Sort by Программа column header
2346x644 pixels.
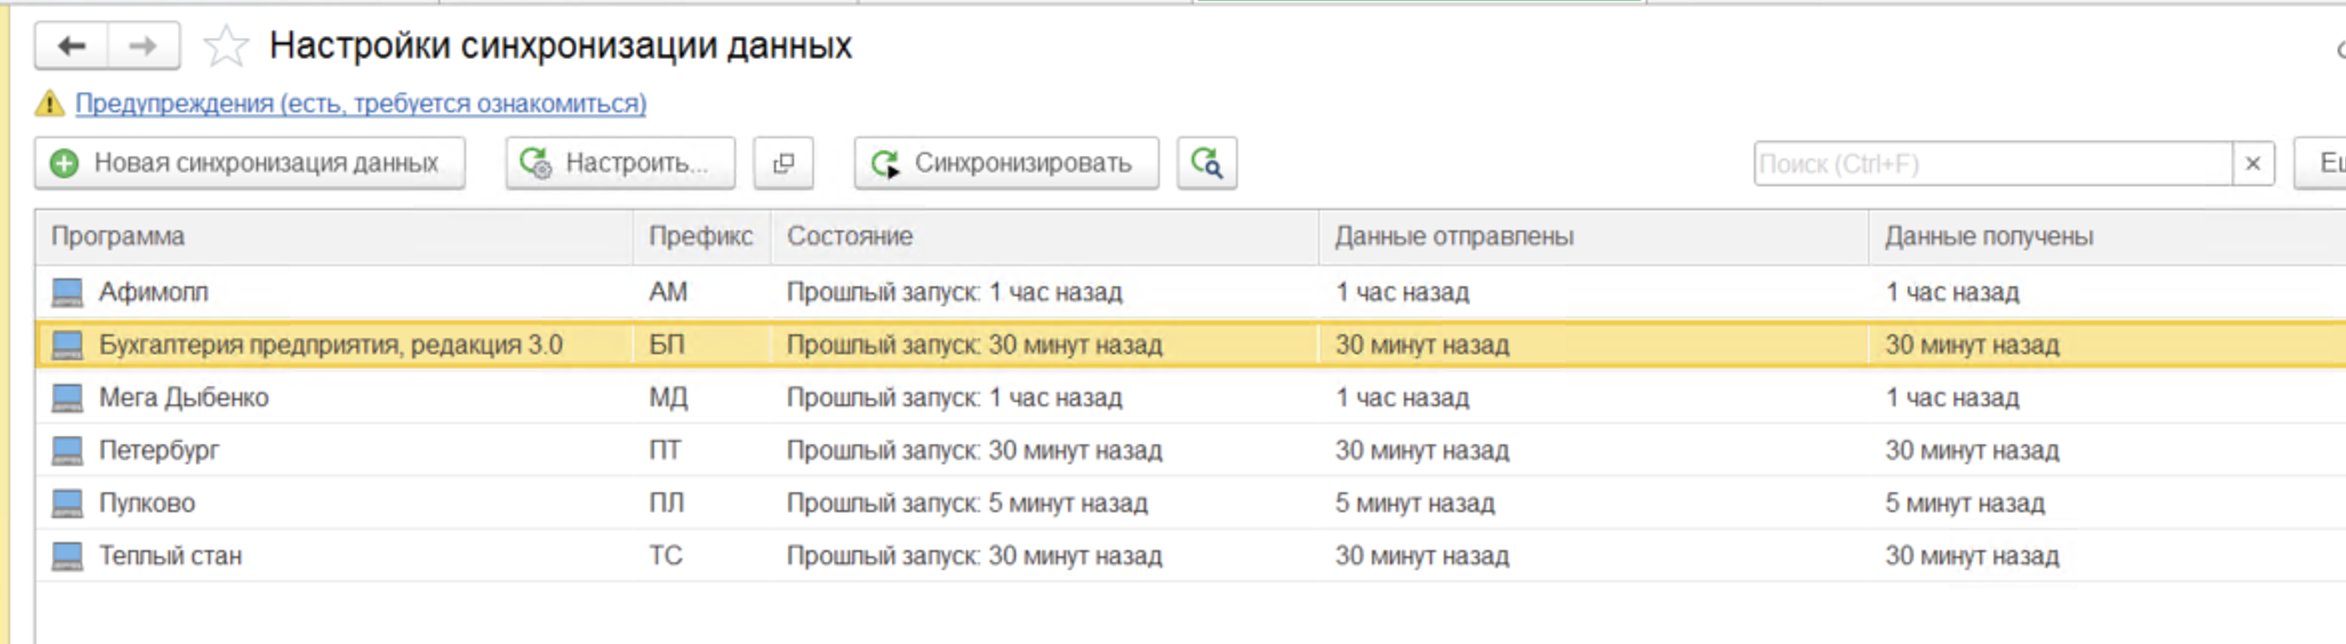[118, 237]
